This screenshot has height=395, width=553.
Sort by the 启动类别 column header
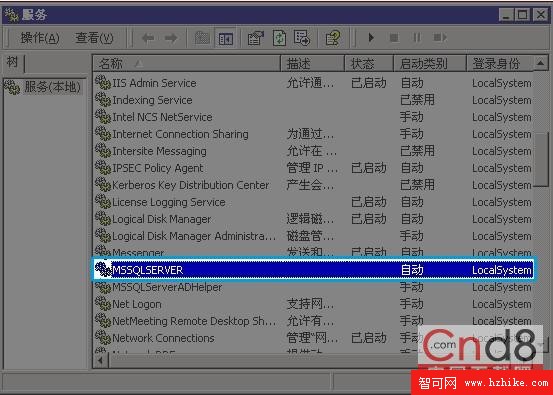point(430,63)
